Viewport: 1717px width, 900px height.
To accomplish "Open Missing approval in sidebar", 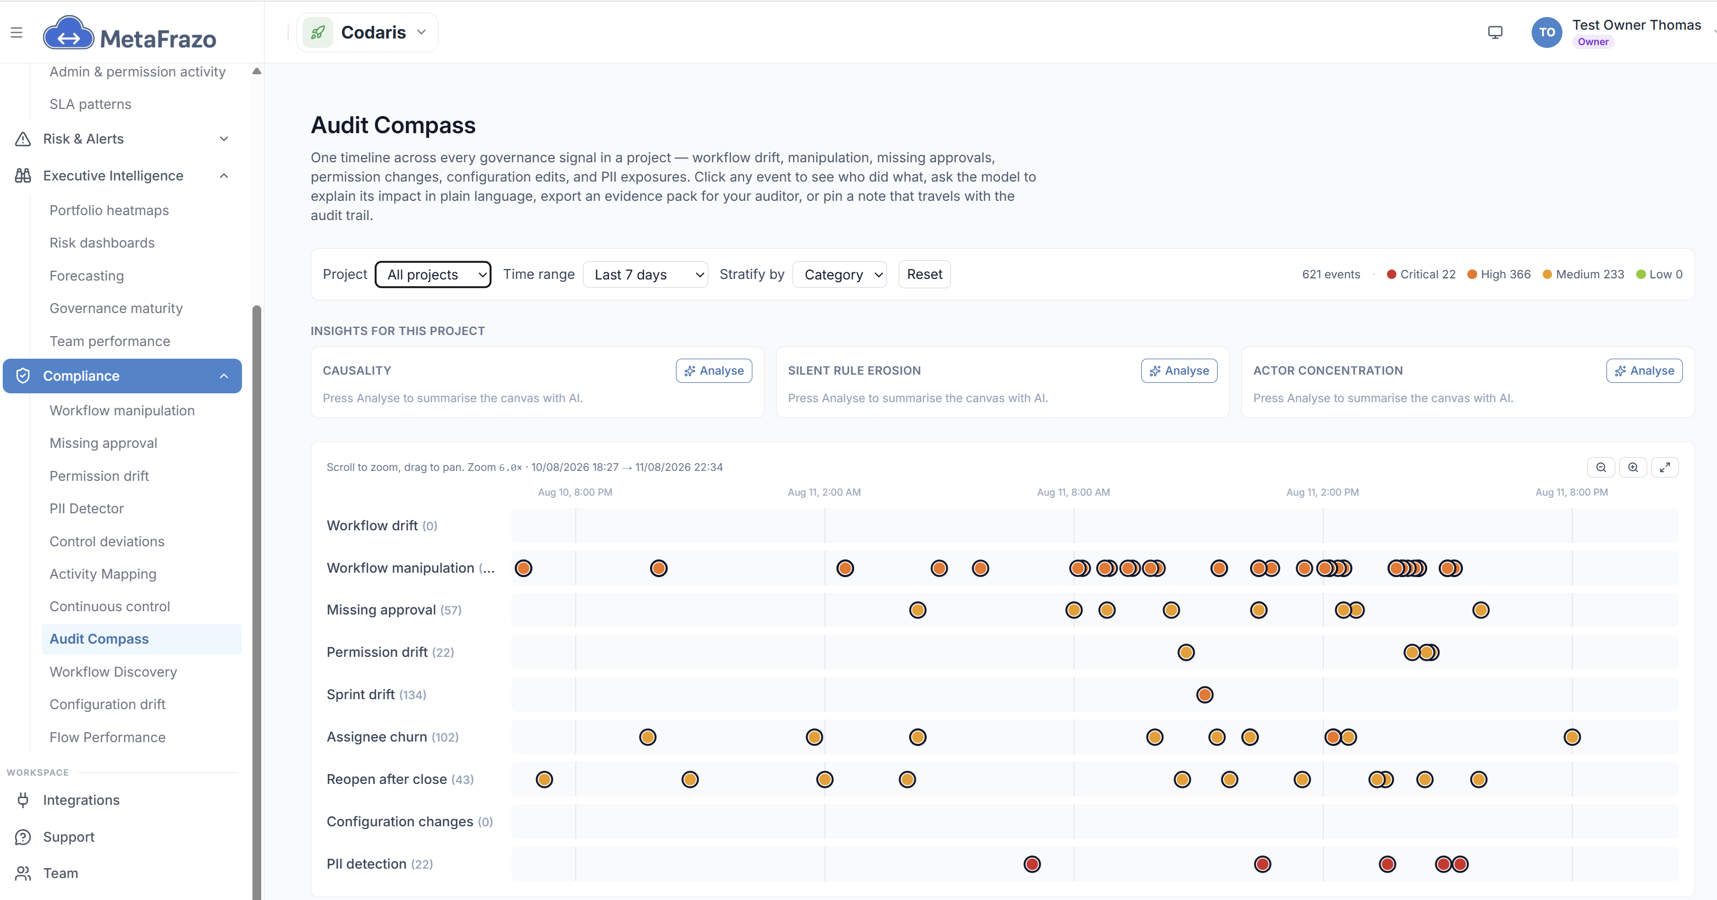I will [103, 443].
